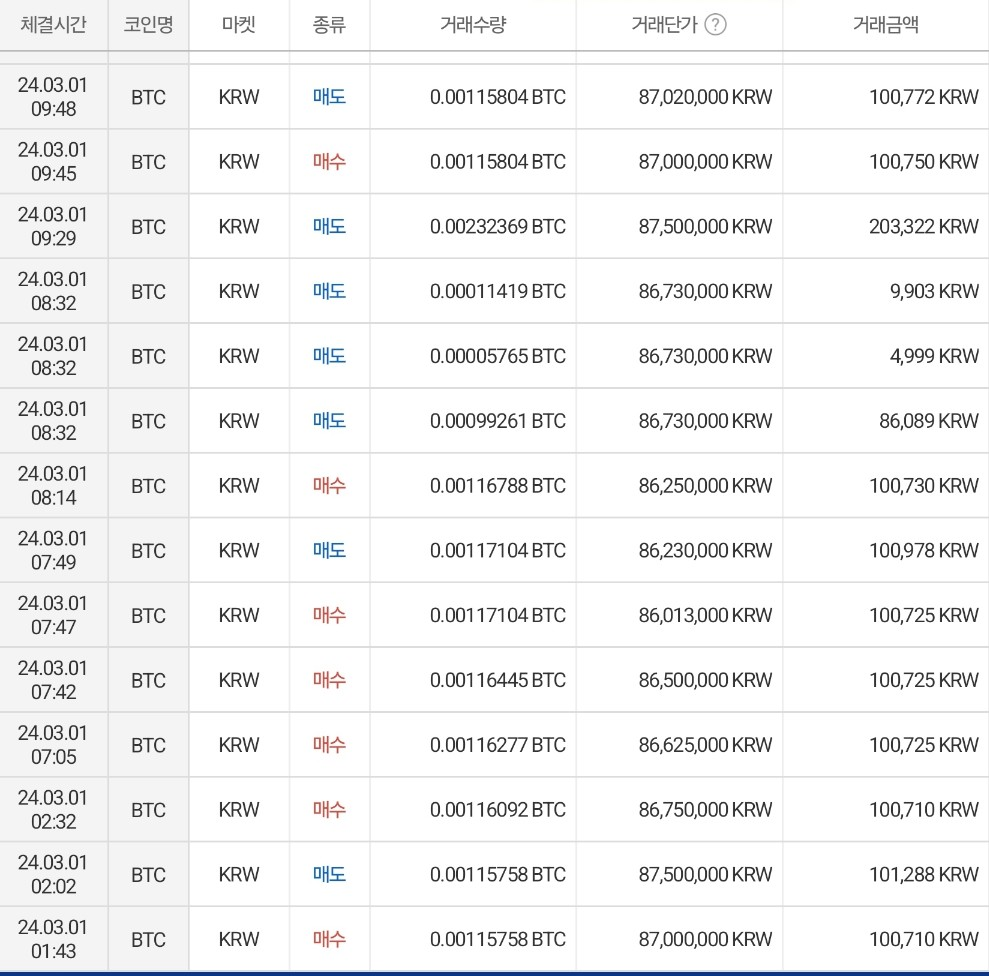Screen dimensions: 989x976
Task: Click unit price 87,020,000 KRW
Action: point(705,97)
